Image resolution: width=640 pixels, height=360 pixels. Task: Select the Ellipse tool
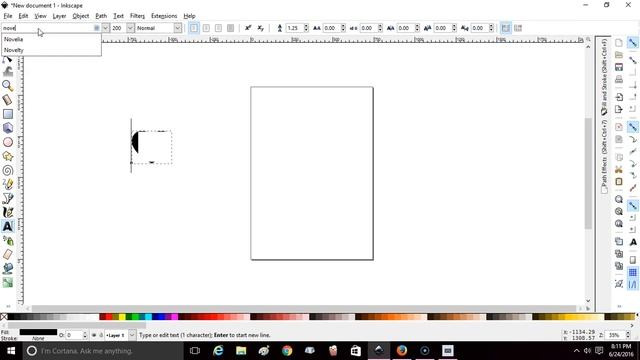click(x=7, y=142)
